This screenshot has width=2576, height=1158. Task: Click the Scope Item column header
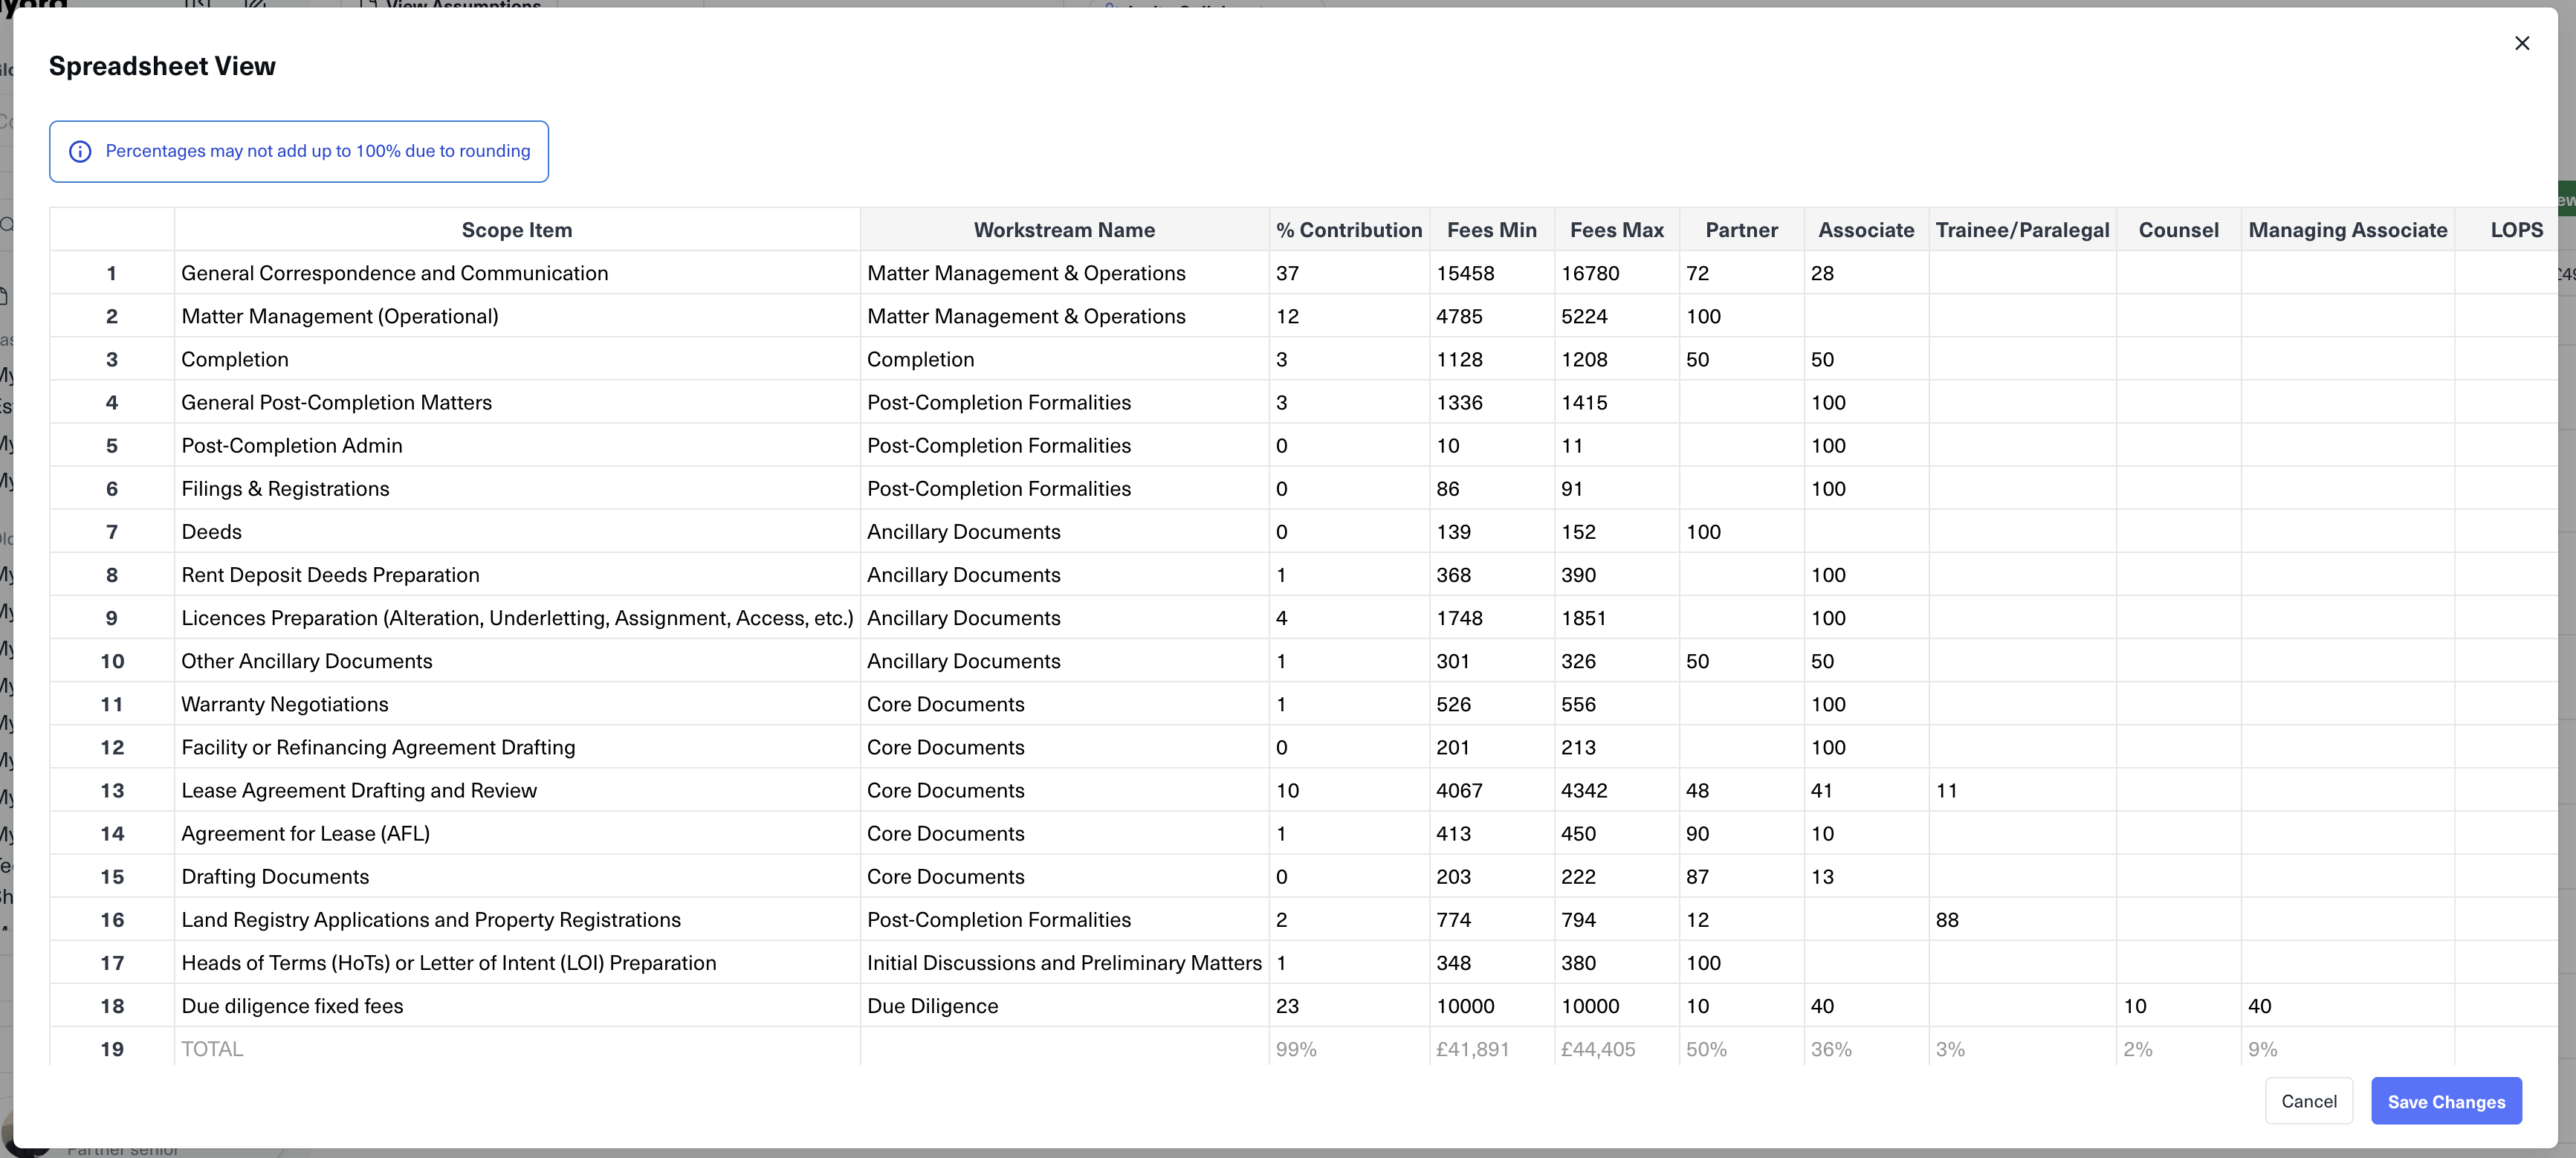(516, 229)
